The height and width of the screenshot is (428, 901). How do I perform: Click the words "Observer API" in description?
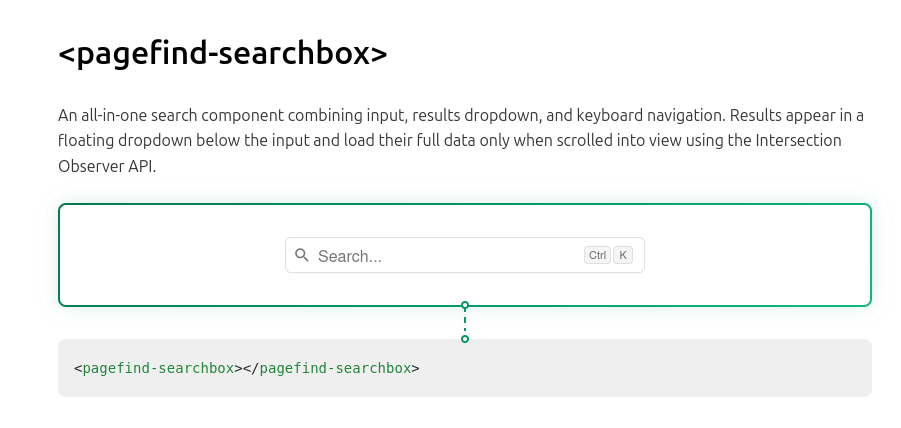click(105, 167)
